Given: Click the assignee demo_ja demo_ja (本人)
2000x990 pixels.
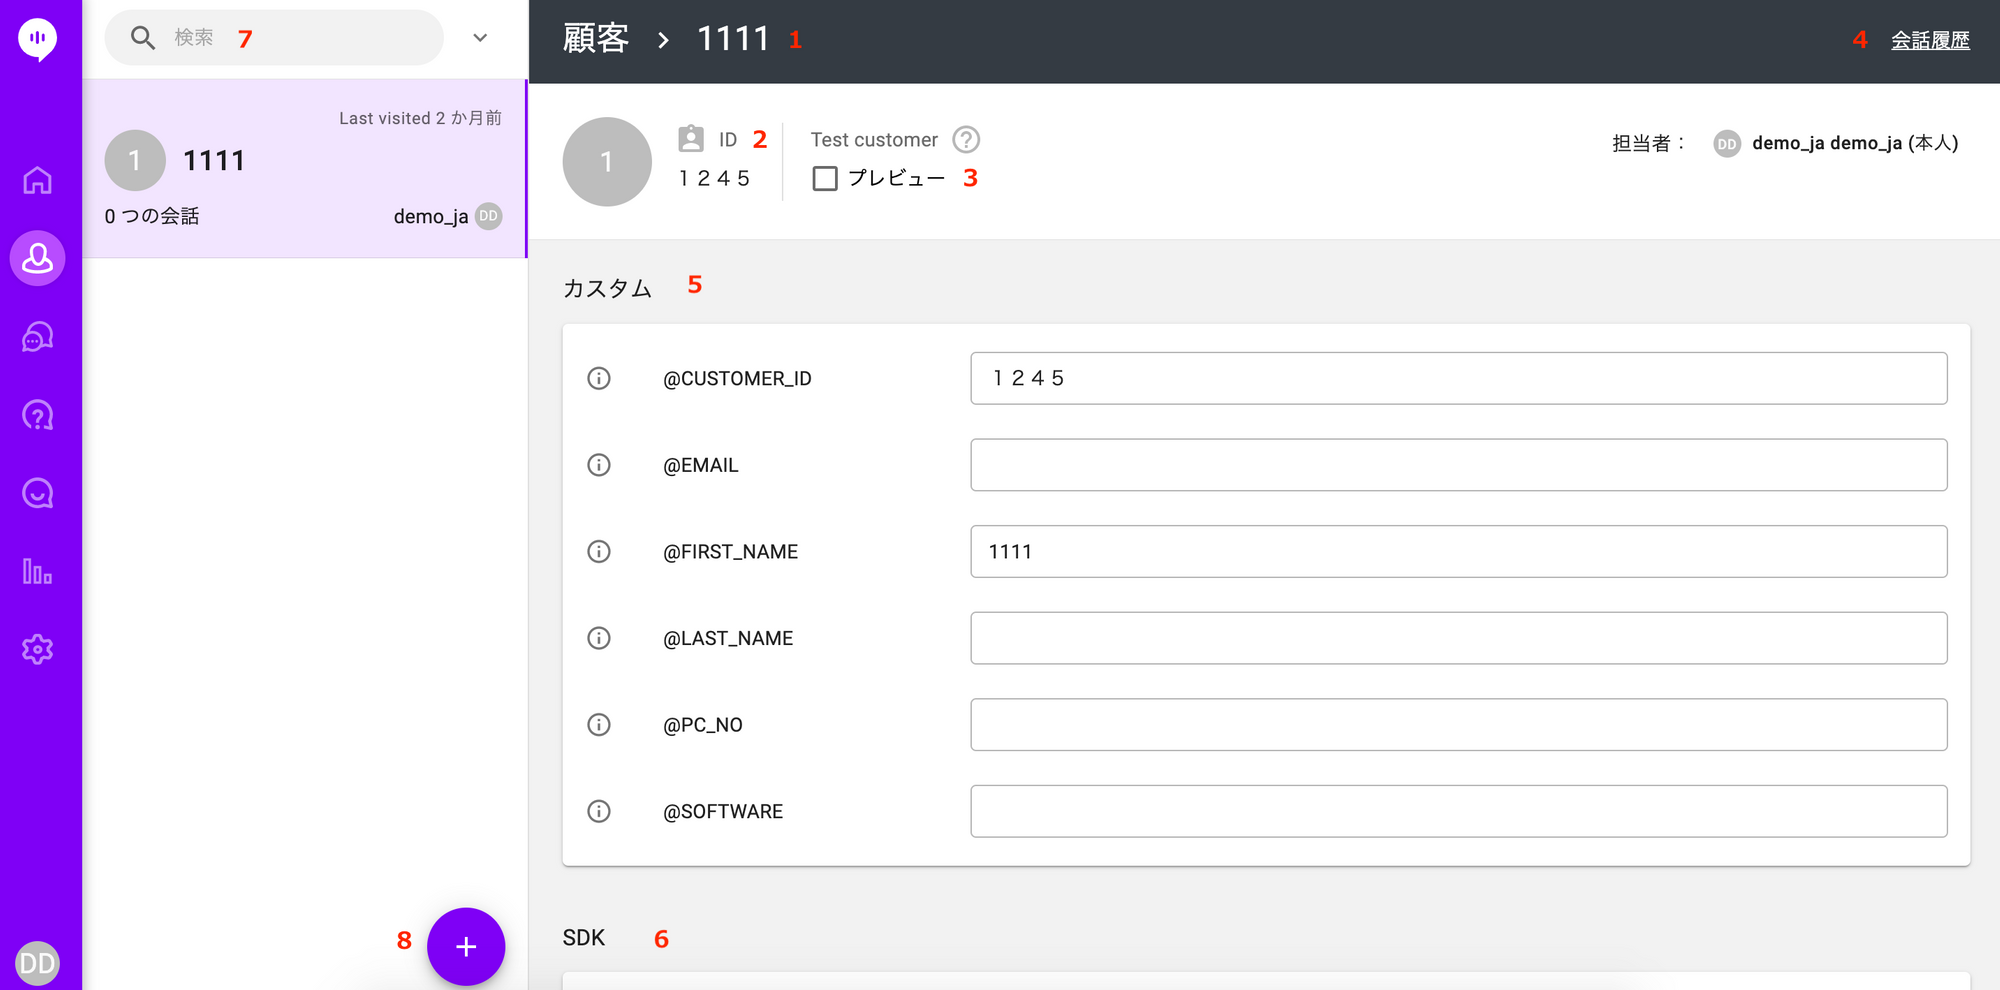Looking at the screenshot, I should [1854, 143].
